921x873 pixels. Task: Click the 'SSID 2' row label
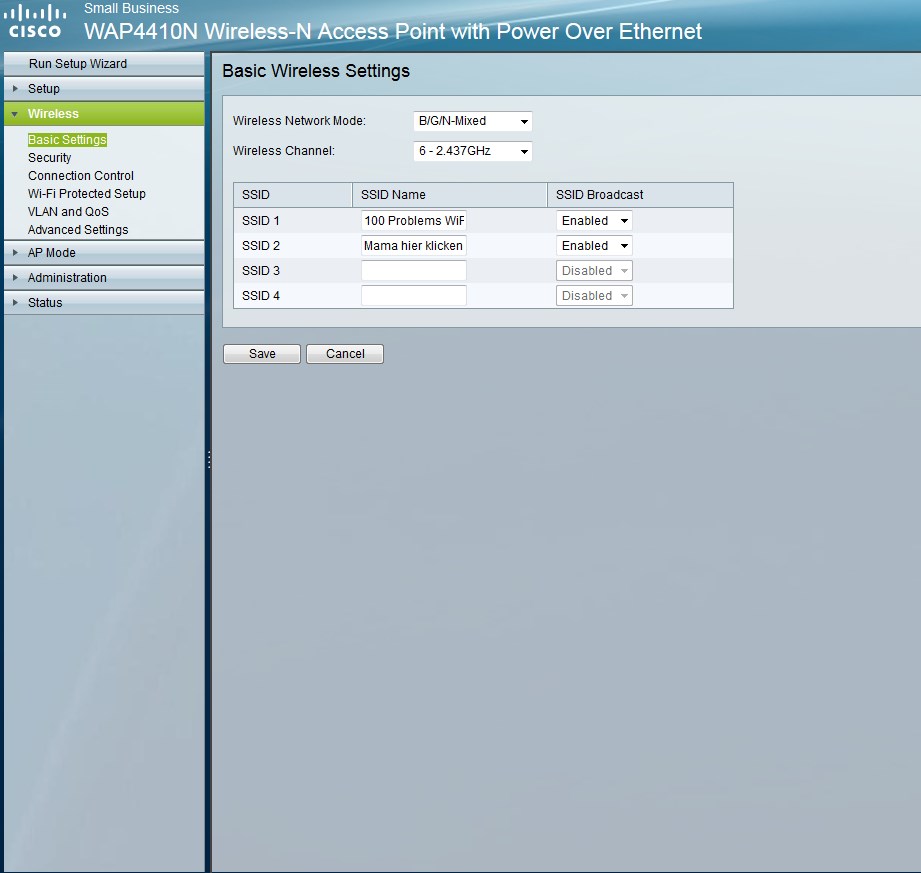pos(261,246)
